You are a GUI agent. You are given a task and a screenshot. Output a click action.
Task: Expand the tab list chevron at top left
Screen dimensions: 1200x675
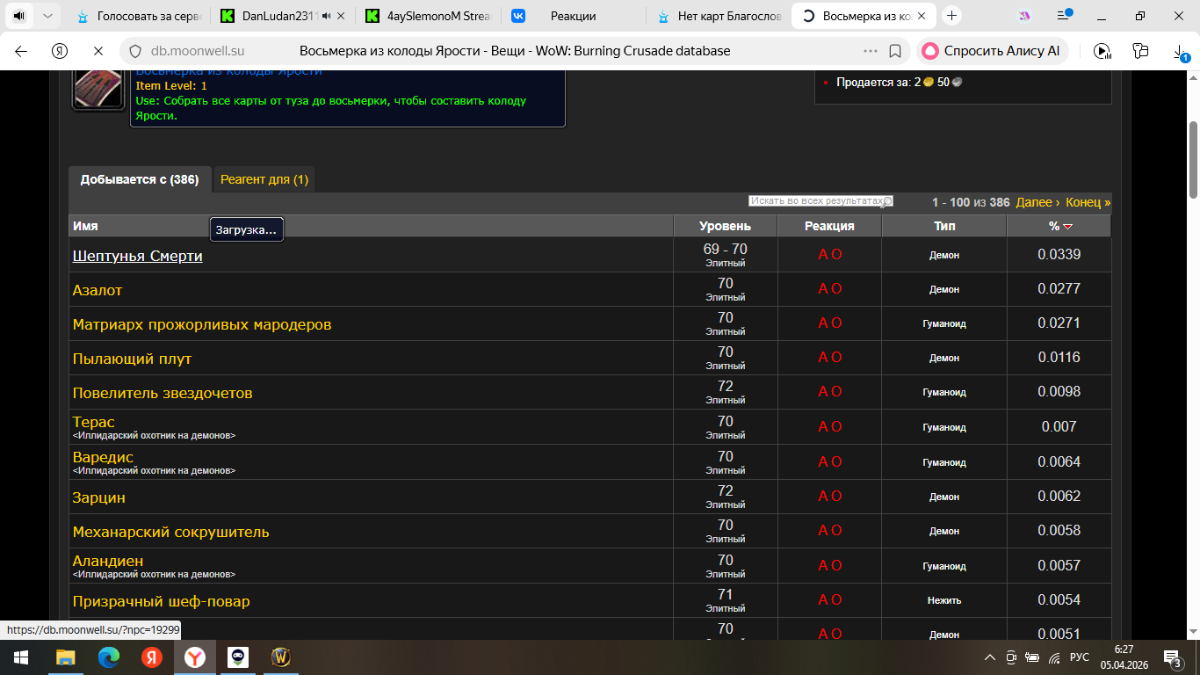(48, 16)
